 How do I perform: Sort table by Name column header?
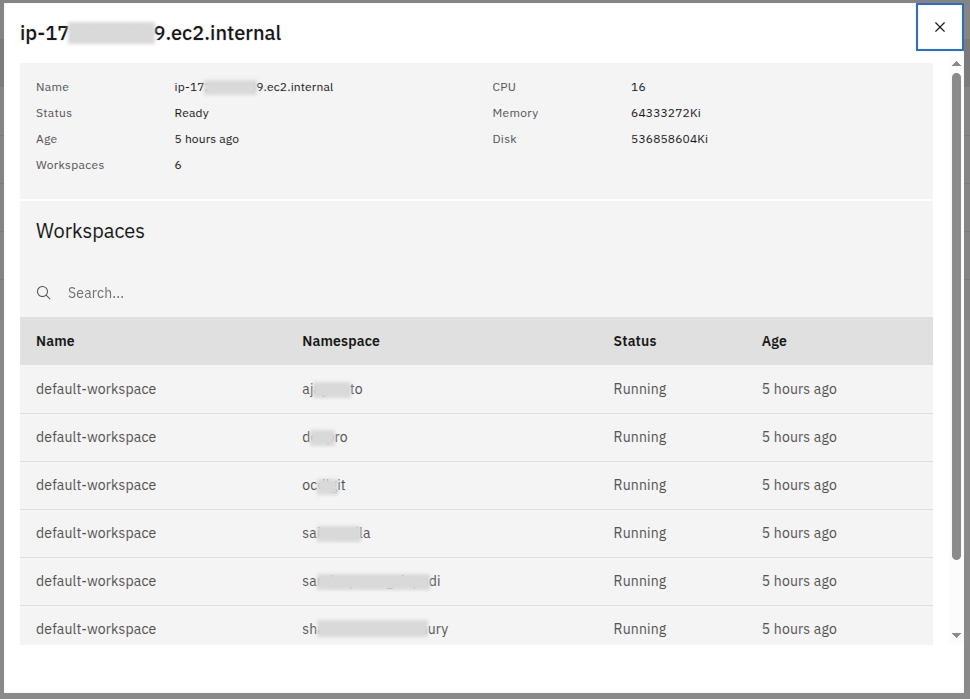coord(56,341)
